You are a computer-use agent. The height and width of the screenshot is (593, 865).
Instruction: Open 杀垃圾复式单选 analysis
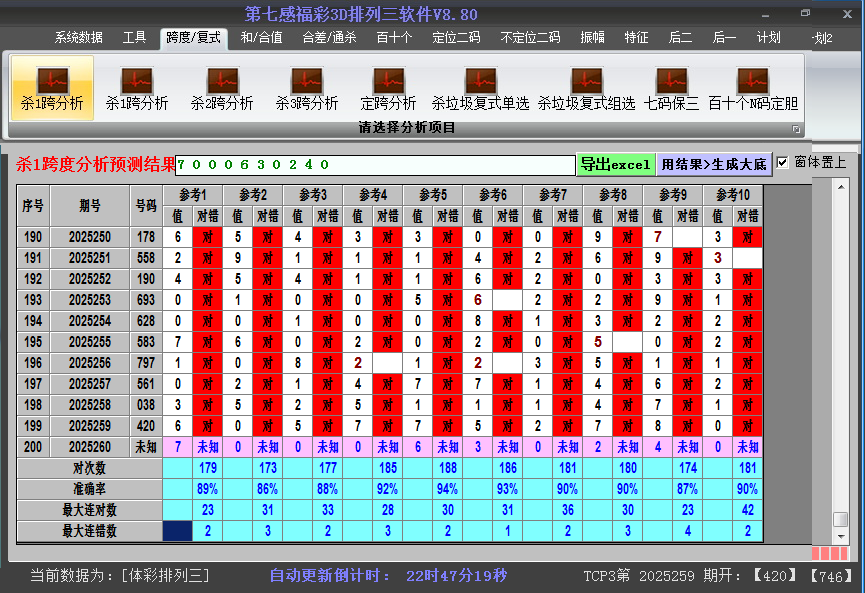pyautogui.click(x=480, y=88)
